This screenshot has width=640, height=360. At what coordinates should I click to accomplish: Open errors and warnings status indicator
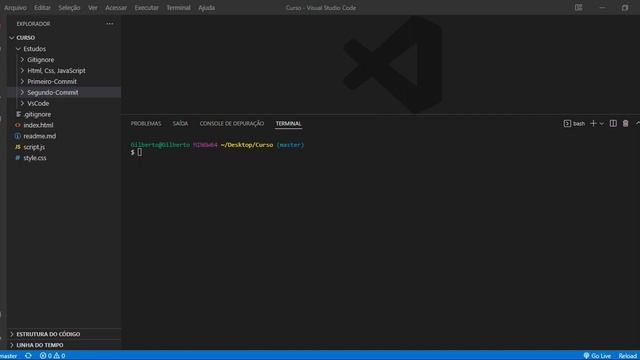[x=52, y=356]
